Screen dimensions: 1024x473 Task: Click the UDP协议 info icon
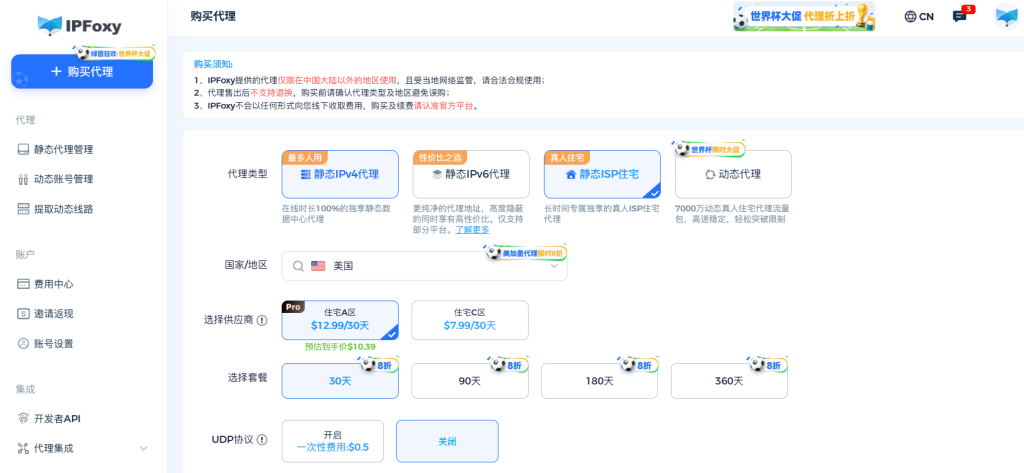[x=262, y=440]
